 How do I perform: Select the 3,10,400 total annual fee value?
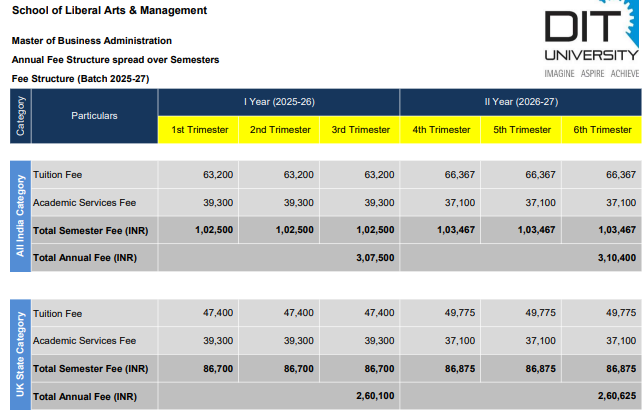616,257
